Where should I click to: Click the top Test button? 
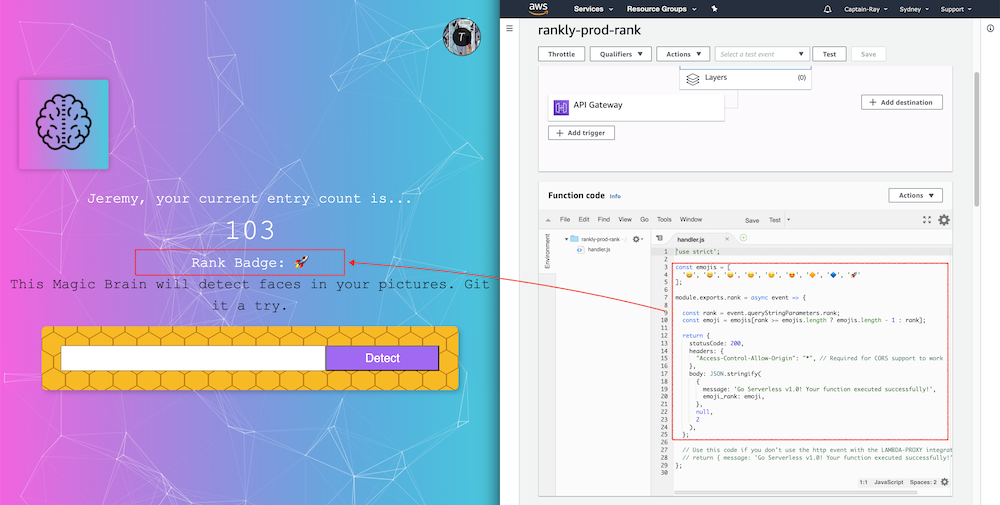(829, 54)
